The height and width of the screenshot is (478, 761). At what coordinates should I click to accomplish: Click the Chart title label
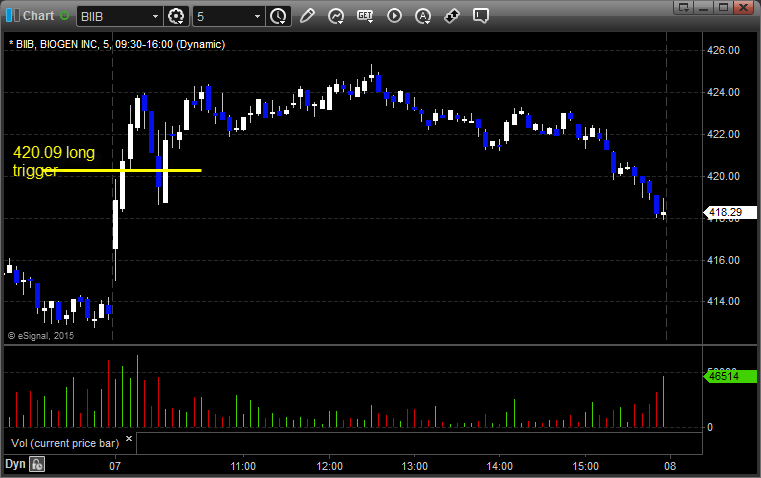point(38,16)
